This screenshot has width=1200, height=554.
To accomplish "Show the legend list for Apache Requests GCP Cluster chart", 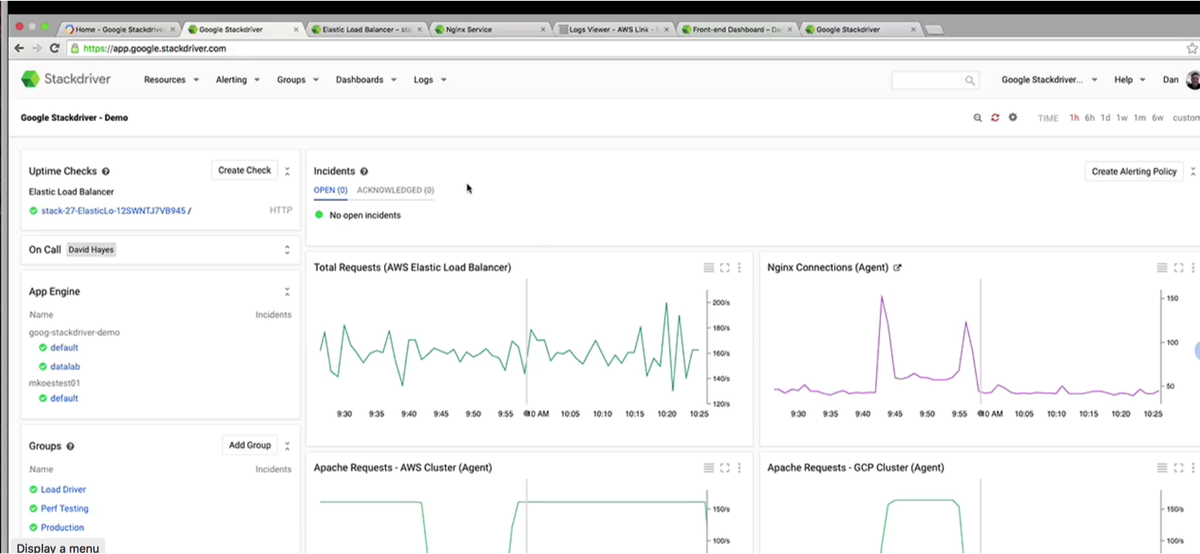I will pyautogui.click(x=1162, y=467).
